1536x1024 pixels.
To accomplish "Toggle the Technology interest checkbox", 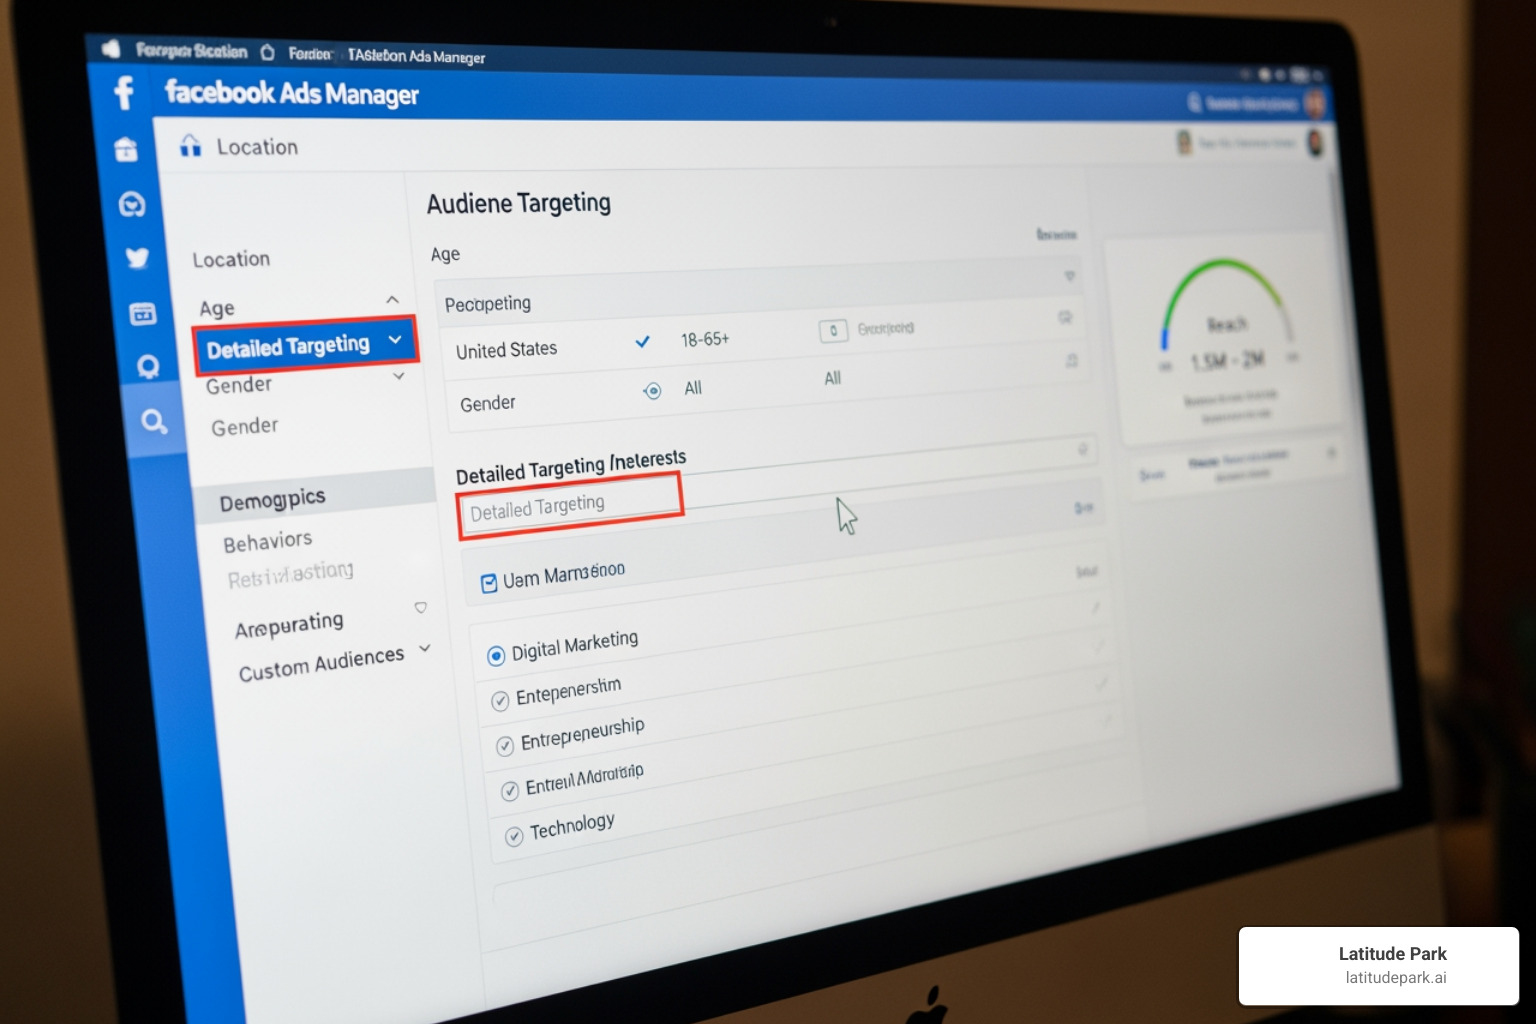I will coord(514,835).
